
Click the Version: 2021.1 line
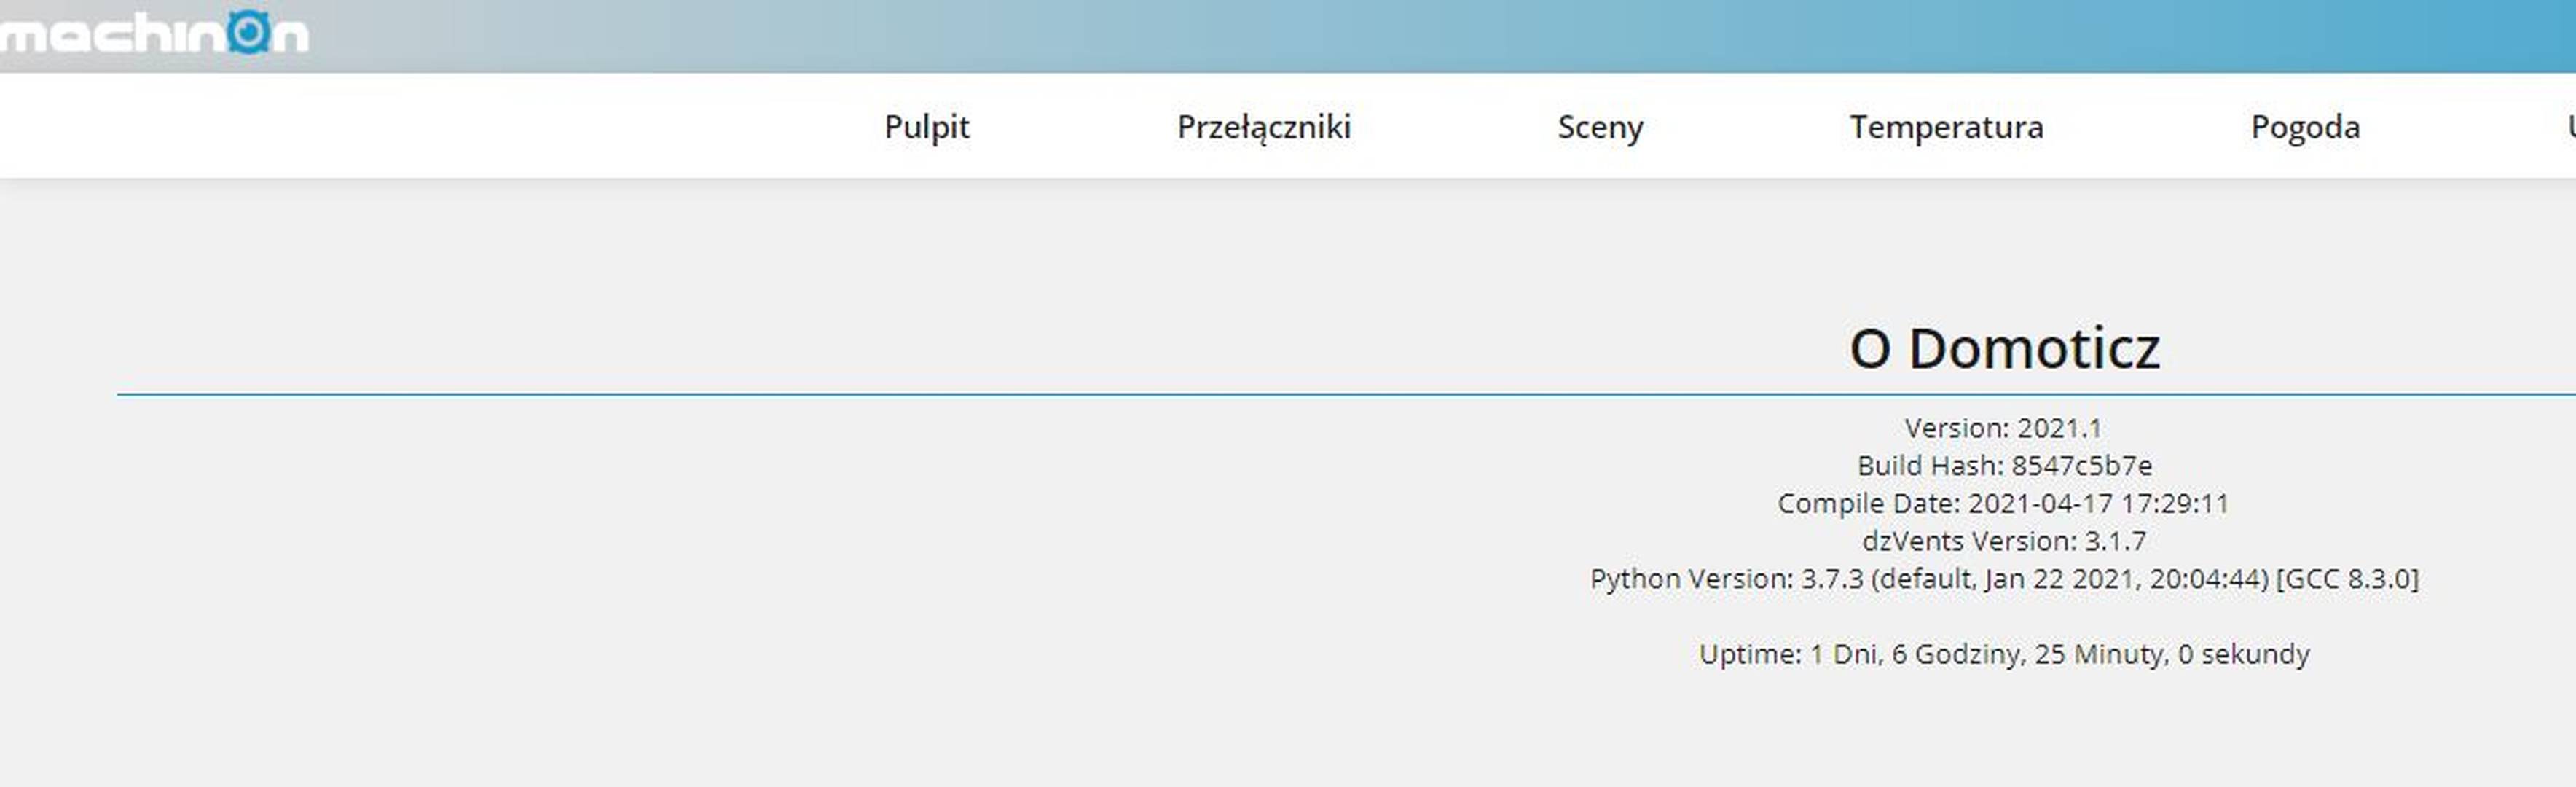2003,428
